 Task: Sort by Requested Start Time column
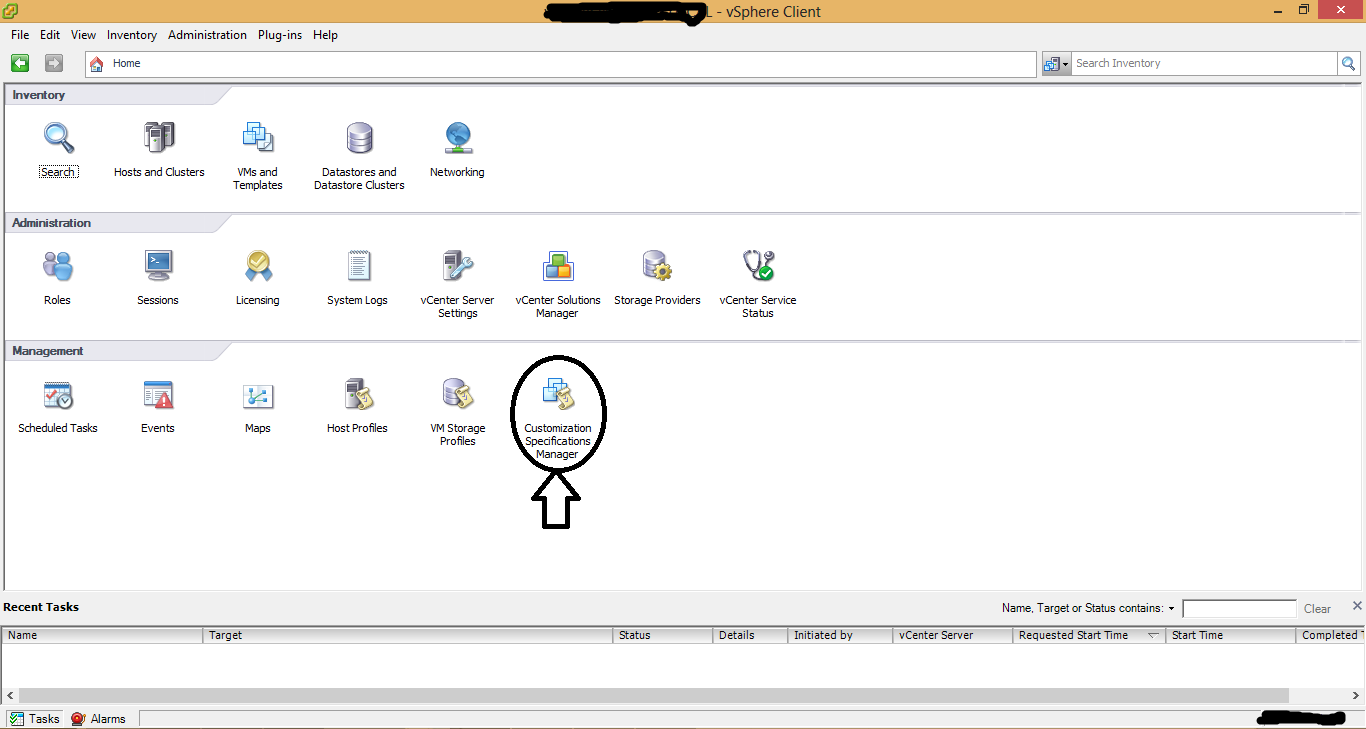(1073, 635)
